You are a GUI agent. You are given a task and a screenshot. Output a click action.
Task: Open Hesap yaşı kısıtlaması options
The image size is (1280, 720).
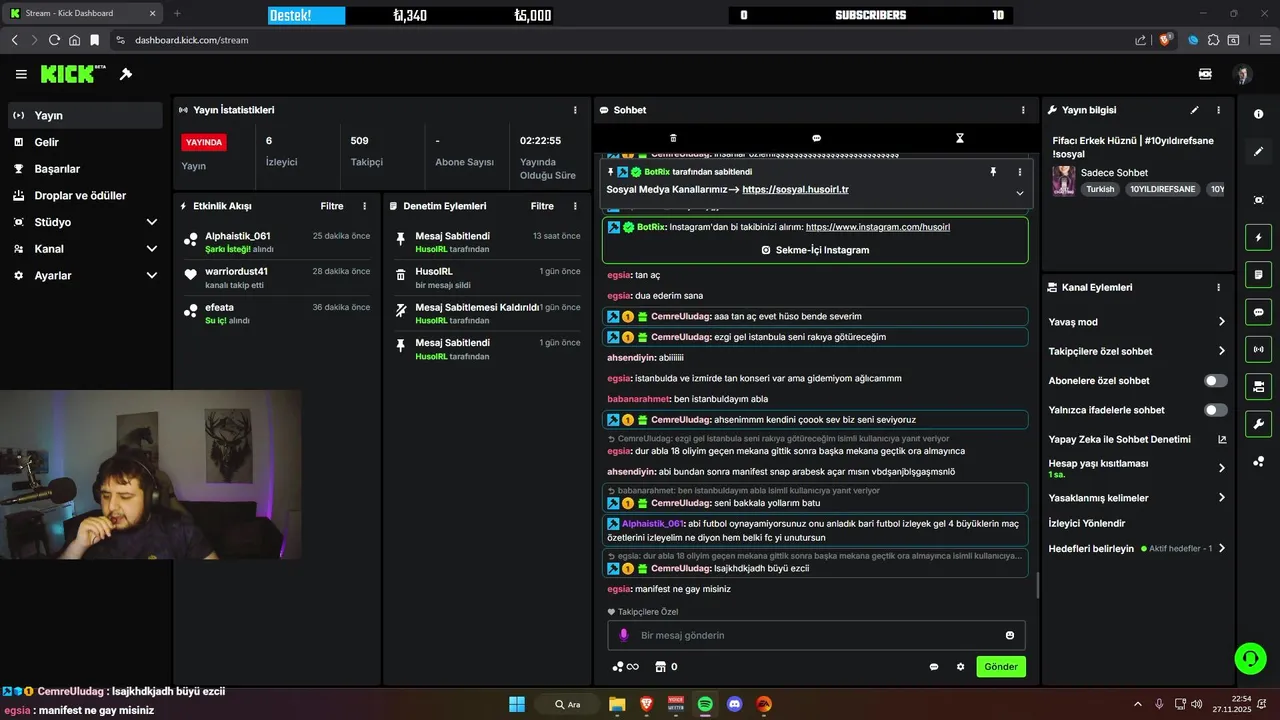pyautogui.click(x=1137, y=468)
